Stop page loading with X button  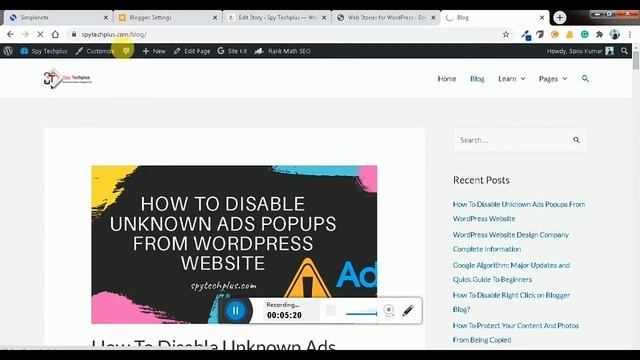(x=40, y=34)
